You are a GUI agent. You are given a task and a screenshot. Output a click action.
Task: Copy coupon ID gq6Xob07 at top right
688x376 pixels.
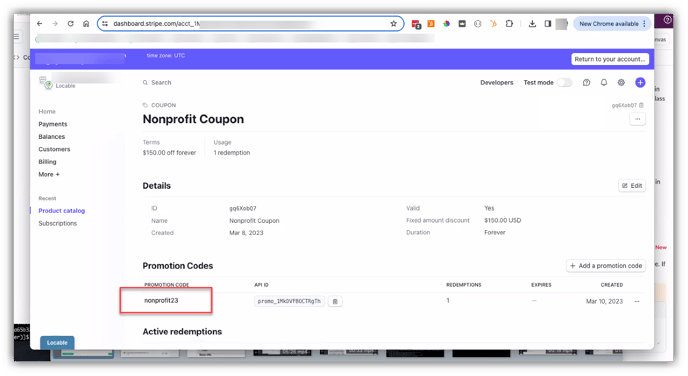point(641,105)
